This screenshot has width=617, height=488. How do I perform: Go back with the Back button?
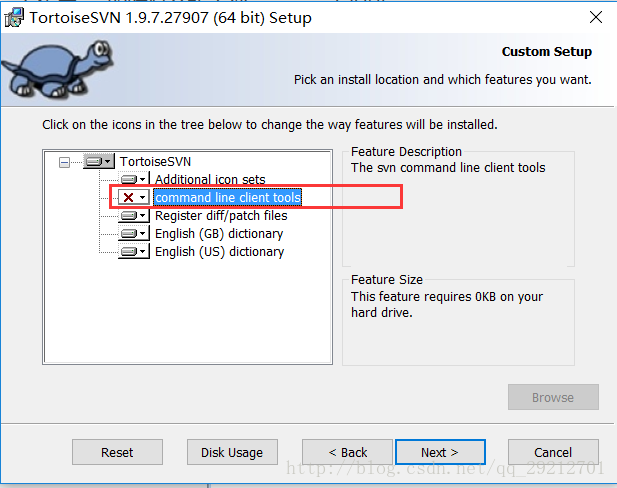point(347,452)
